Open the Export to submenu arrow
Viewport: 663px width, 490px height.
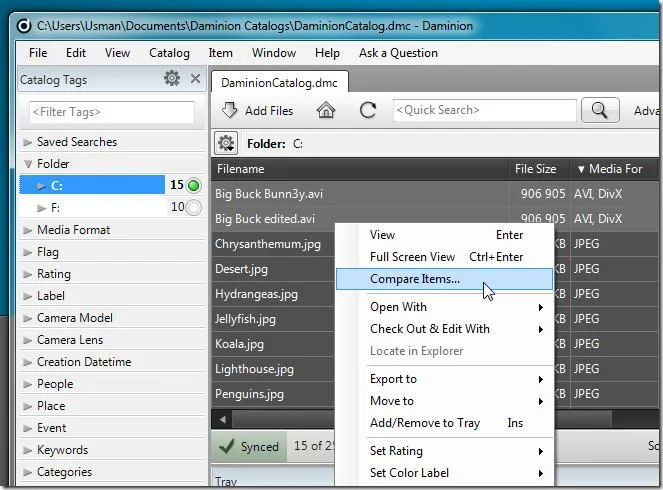tap(540, 379)
